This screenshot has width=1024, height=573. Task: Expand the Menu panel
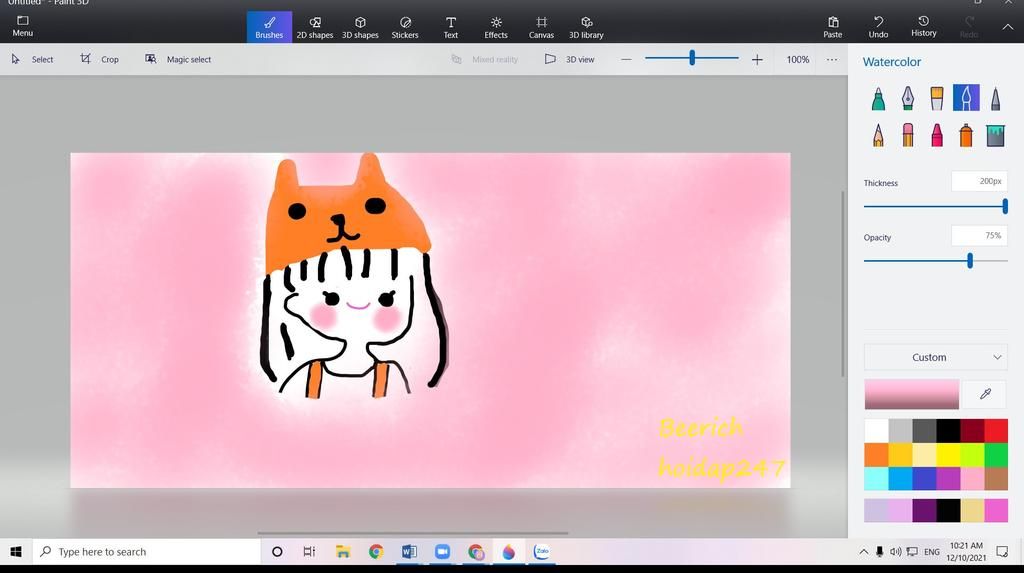click(22, 26)
